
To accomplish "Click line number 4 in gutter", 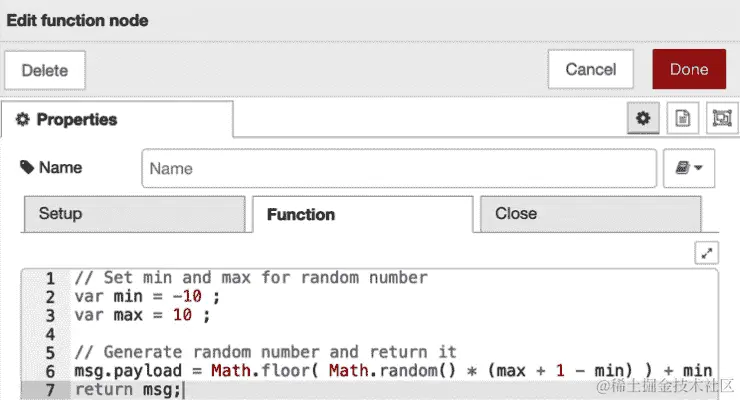I will pyautogui.click(x=50, y=334).
